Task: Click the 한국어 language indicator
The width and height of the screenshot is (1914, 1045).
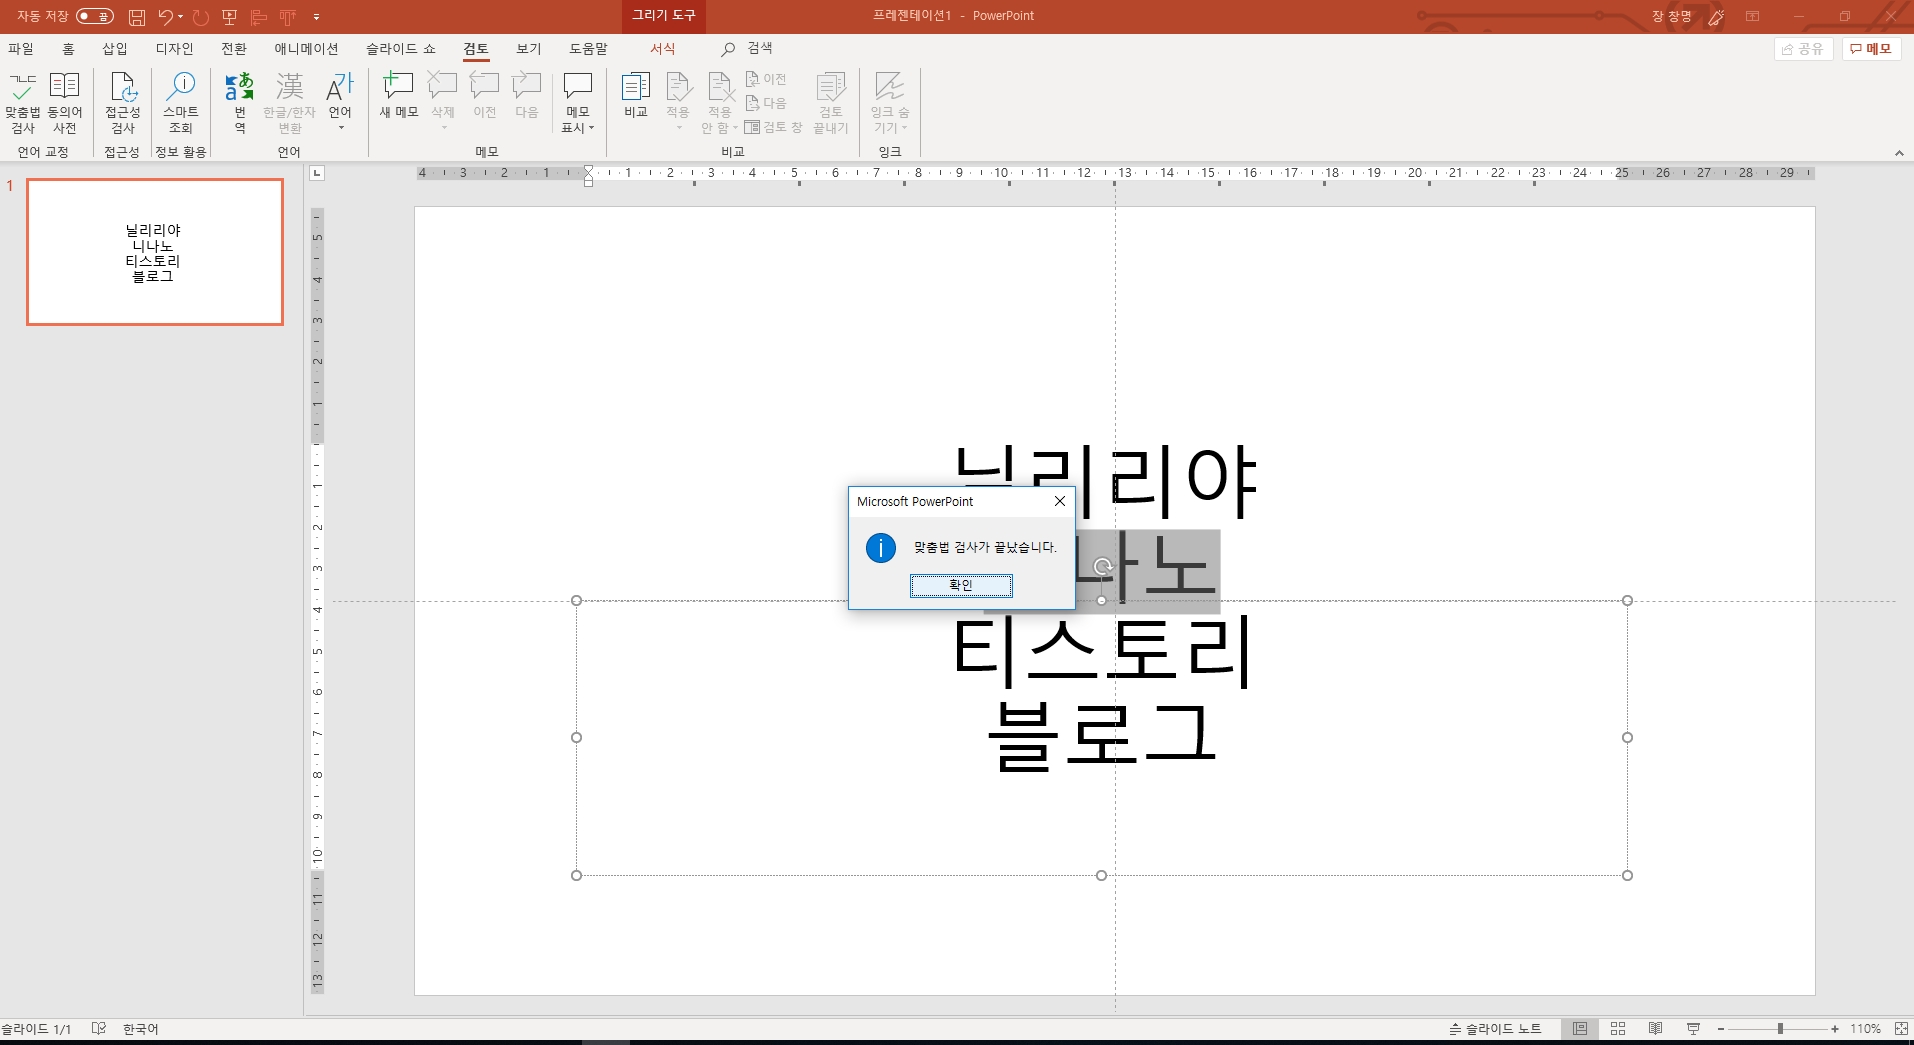Action: pyautogui.click(x=140, y=1029)
